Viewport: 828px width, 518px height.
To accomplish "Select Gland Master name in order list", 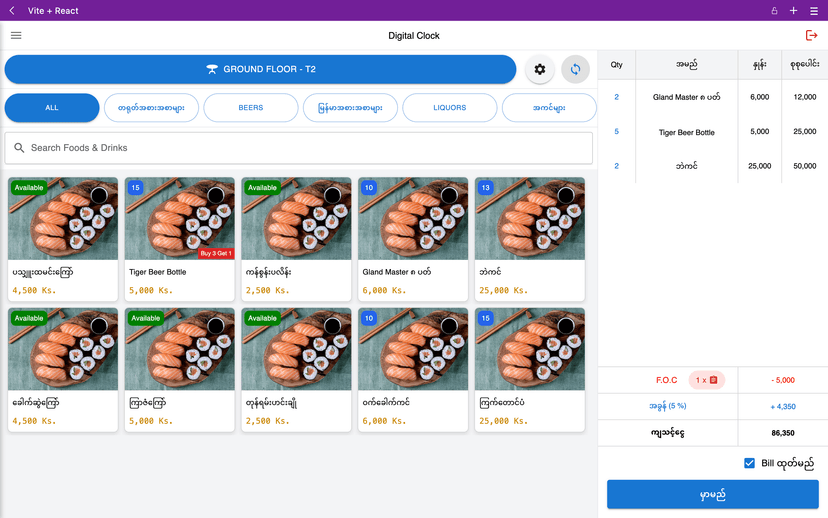I will click(x=686, y=97).
